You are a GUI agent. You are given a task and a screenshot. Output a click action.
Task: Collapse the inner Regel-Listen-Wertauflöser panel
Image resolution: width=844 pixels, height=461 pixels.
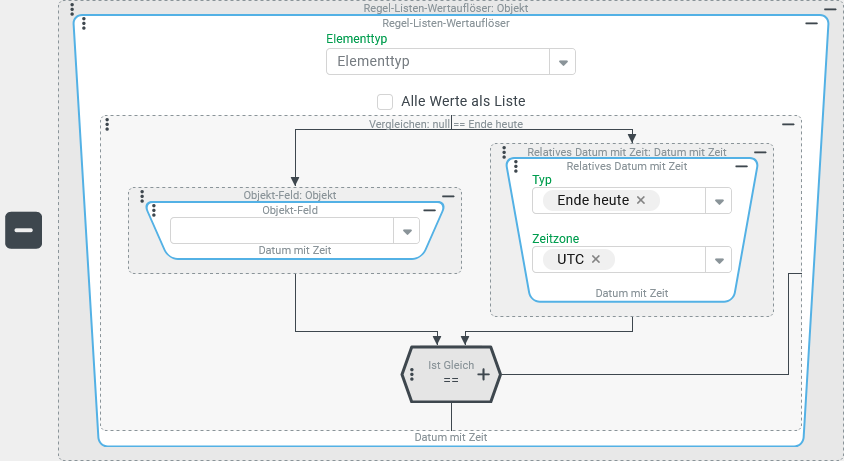pos(811,22)
